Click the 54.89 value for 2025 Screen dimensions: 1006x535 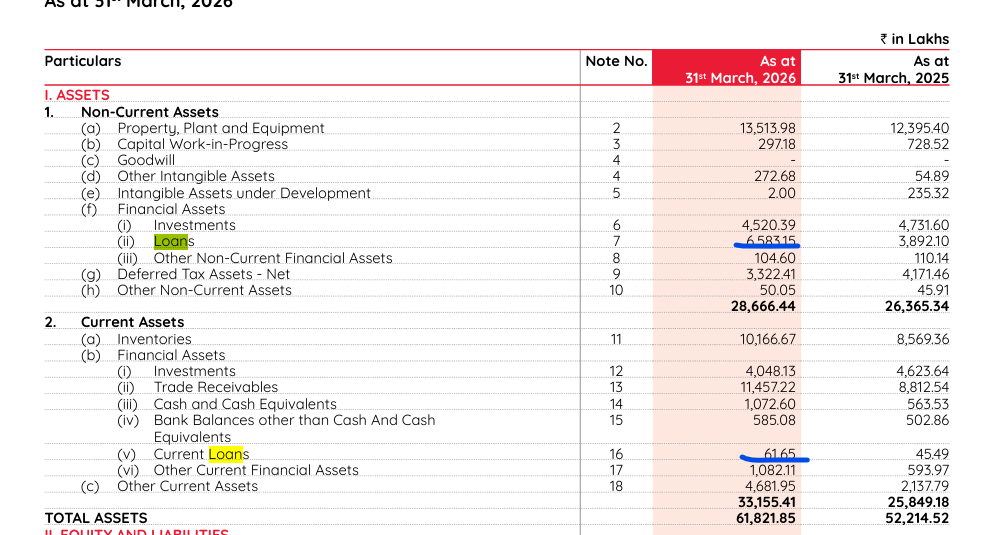click(x=932, y=176)
